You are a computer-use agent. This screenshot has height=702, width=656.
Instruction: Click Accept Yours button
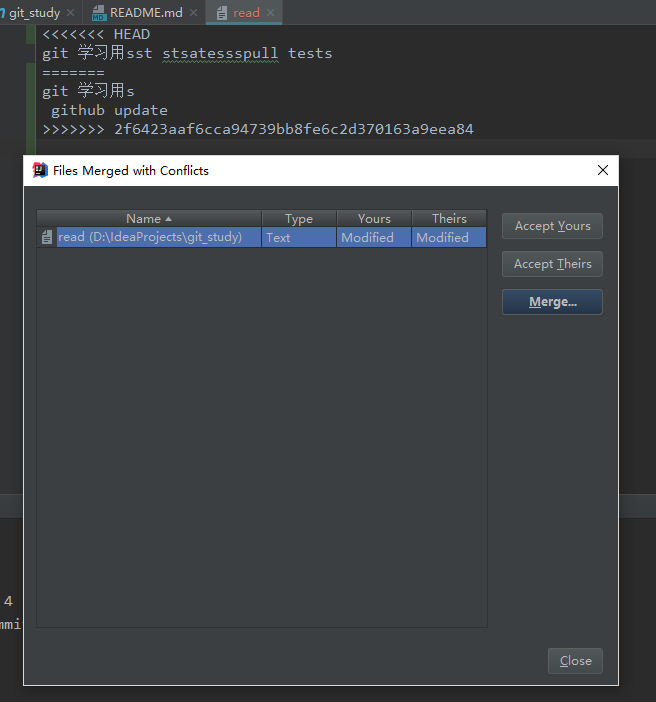[x=552, y=226]
